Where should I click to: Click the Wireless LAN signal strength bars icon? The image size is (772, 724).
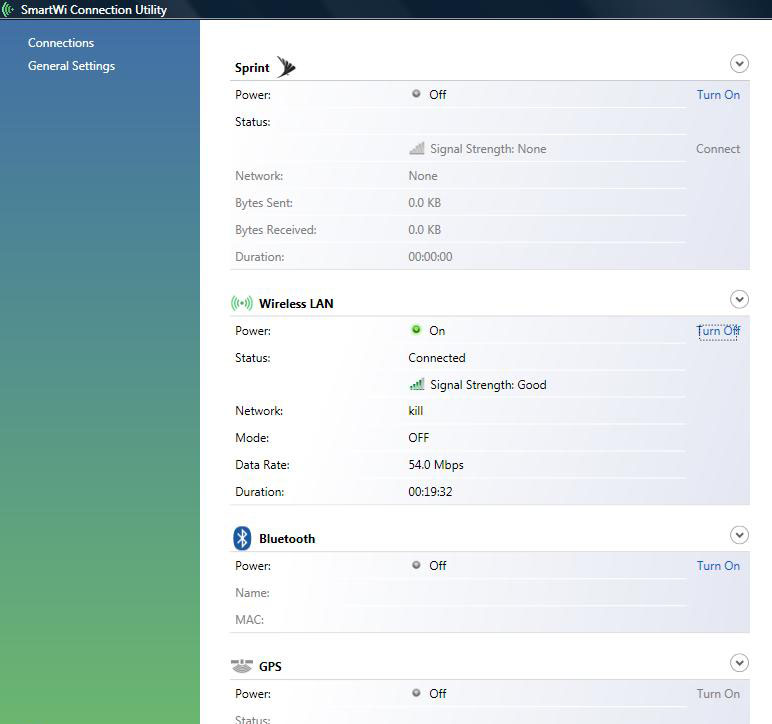417,384
